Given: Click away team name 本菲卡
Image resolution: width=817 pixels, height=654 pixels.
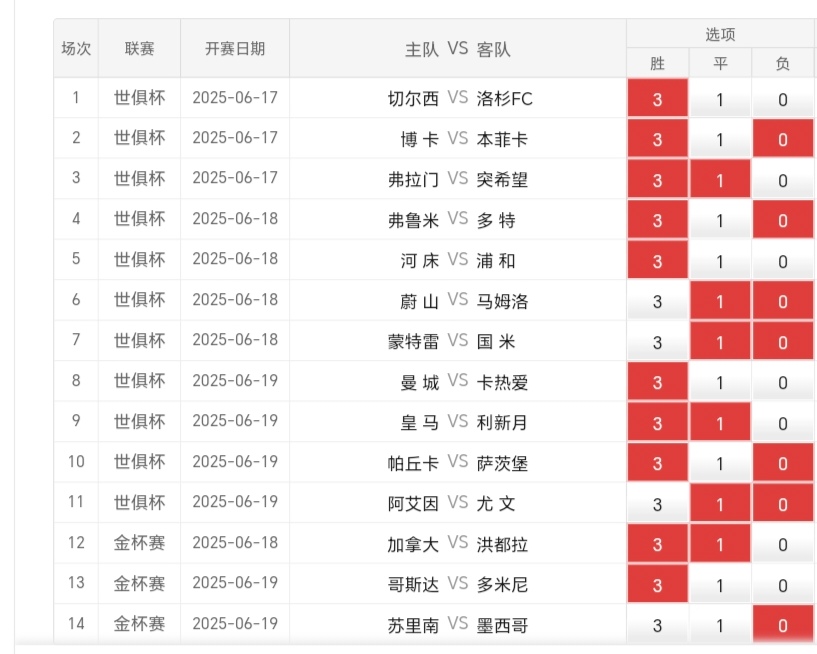Looking at the screenshot, I should (x=502, y=139).
